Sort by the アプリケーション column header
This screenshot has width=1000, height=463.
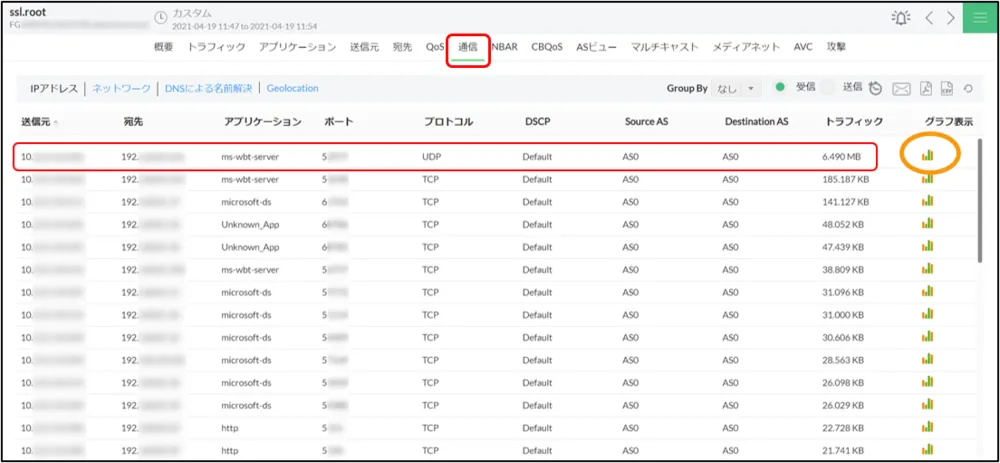pyautogui.click(x=263, y=122)
